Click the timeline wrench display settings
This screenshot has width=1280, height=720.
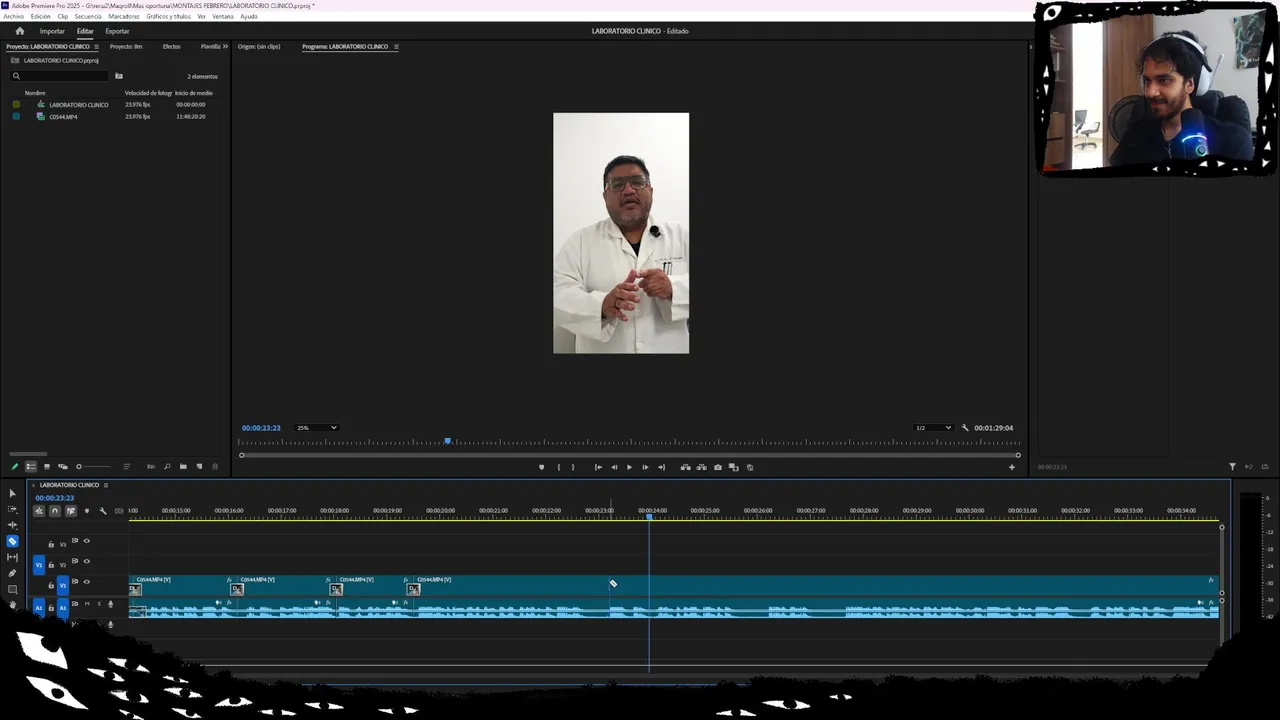(x=102, y=511)
